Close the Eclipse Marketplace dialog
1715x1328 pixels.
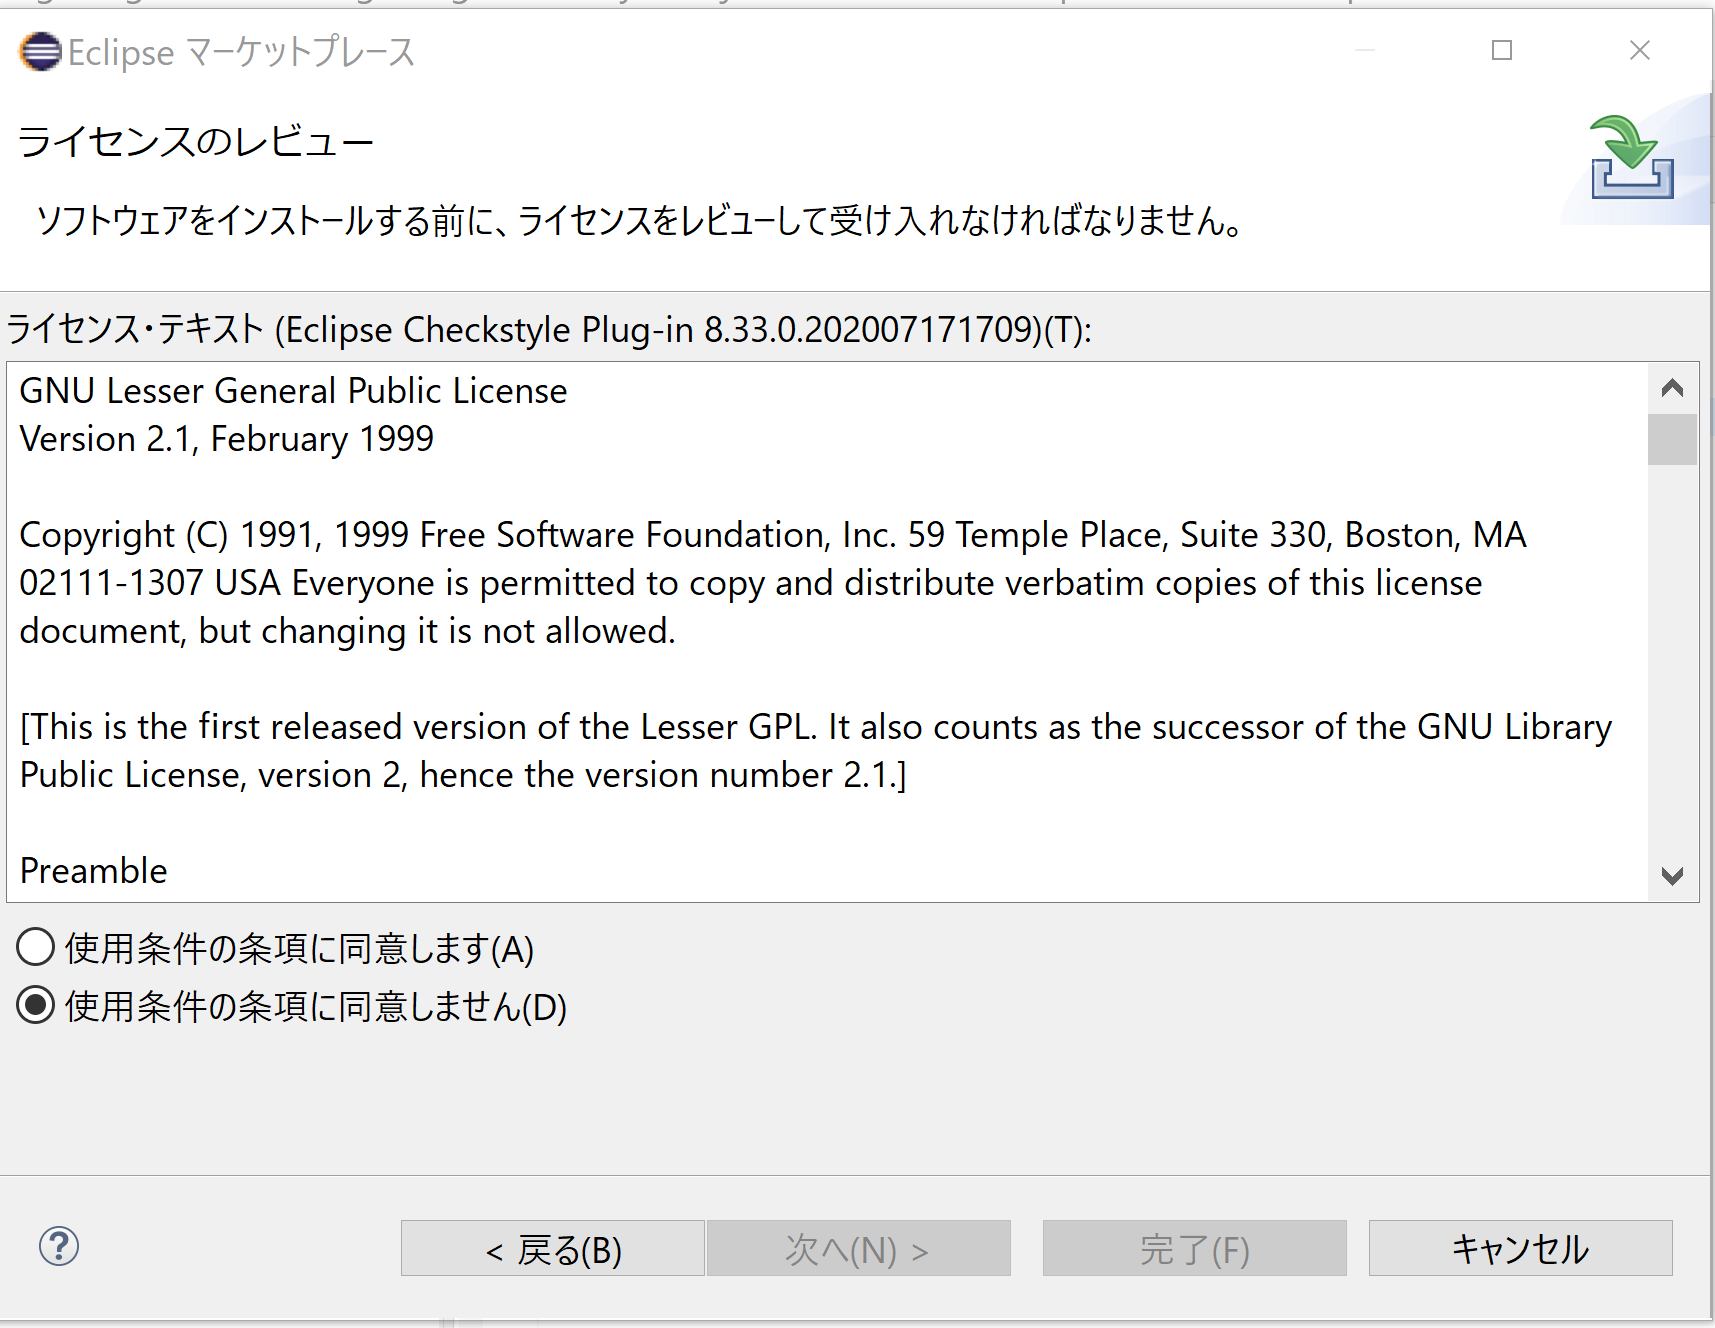click(x=1639, y=50)
